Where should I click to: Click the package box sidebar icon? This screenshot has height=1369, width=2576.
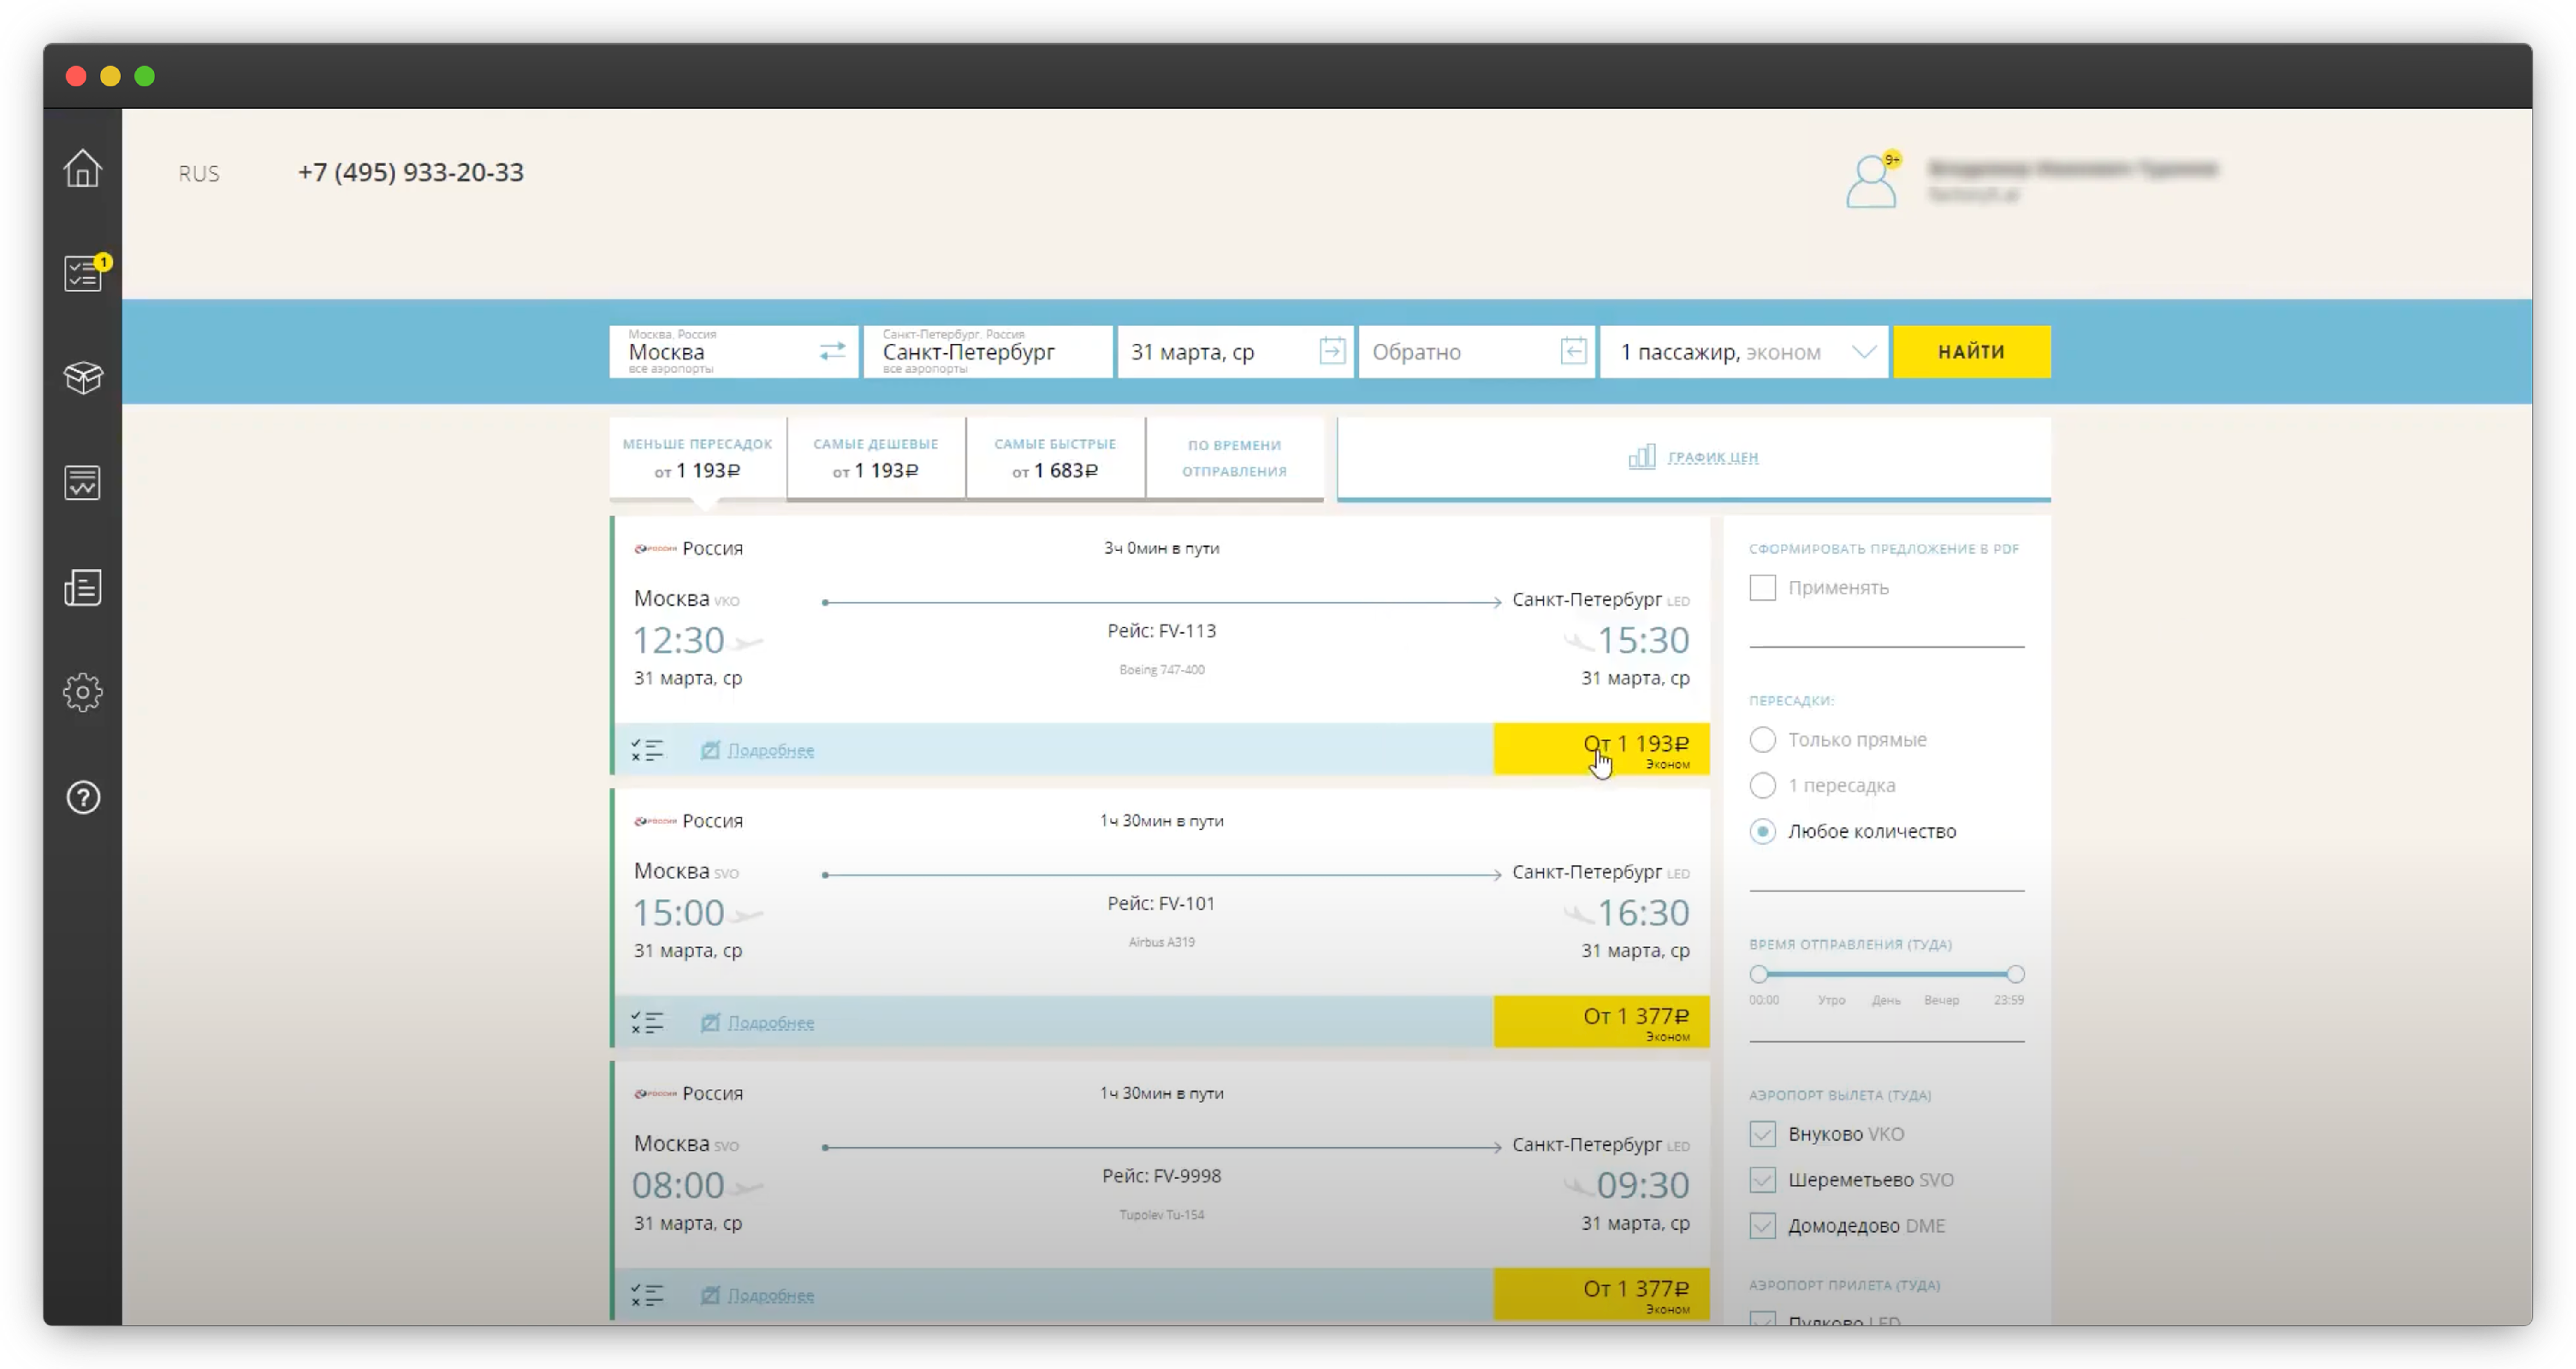click(x=83, y=378)
